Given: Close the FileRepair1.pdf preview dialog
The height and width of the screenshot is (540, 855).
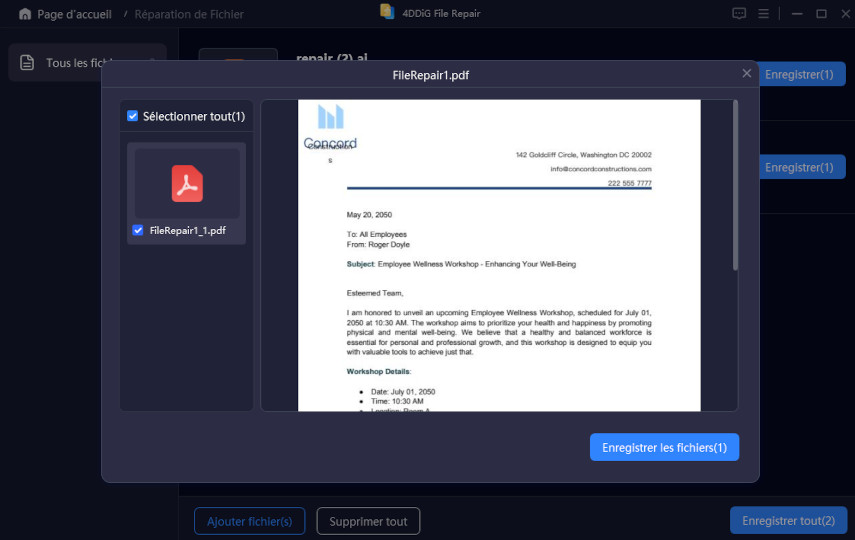Looking at the screenshot, I should [x=746, y=73].
